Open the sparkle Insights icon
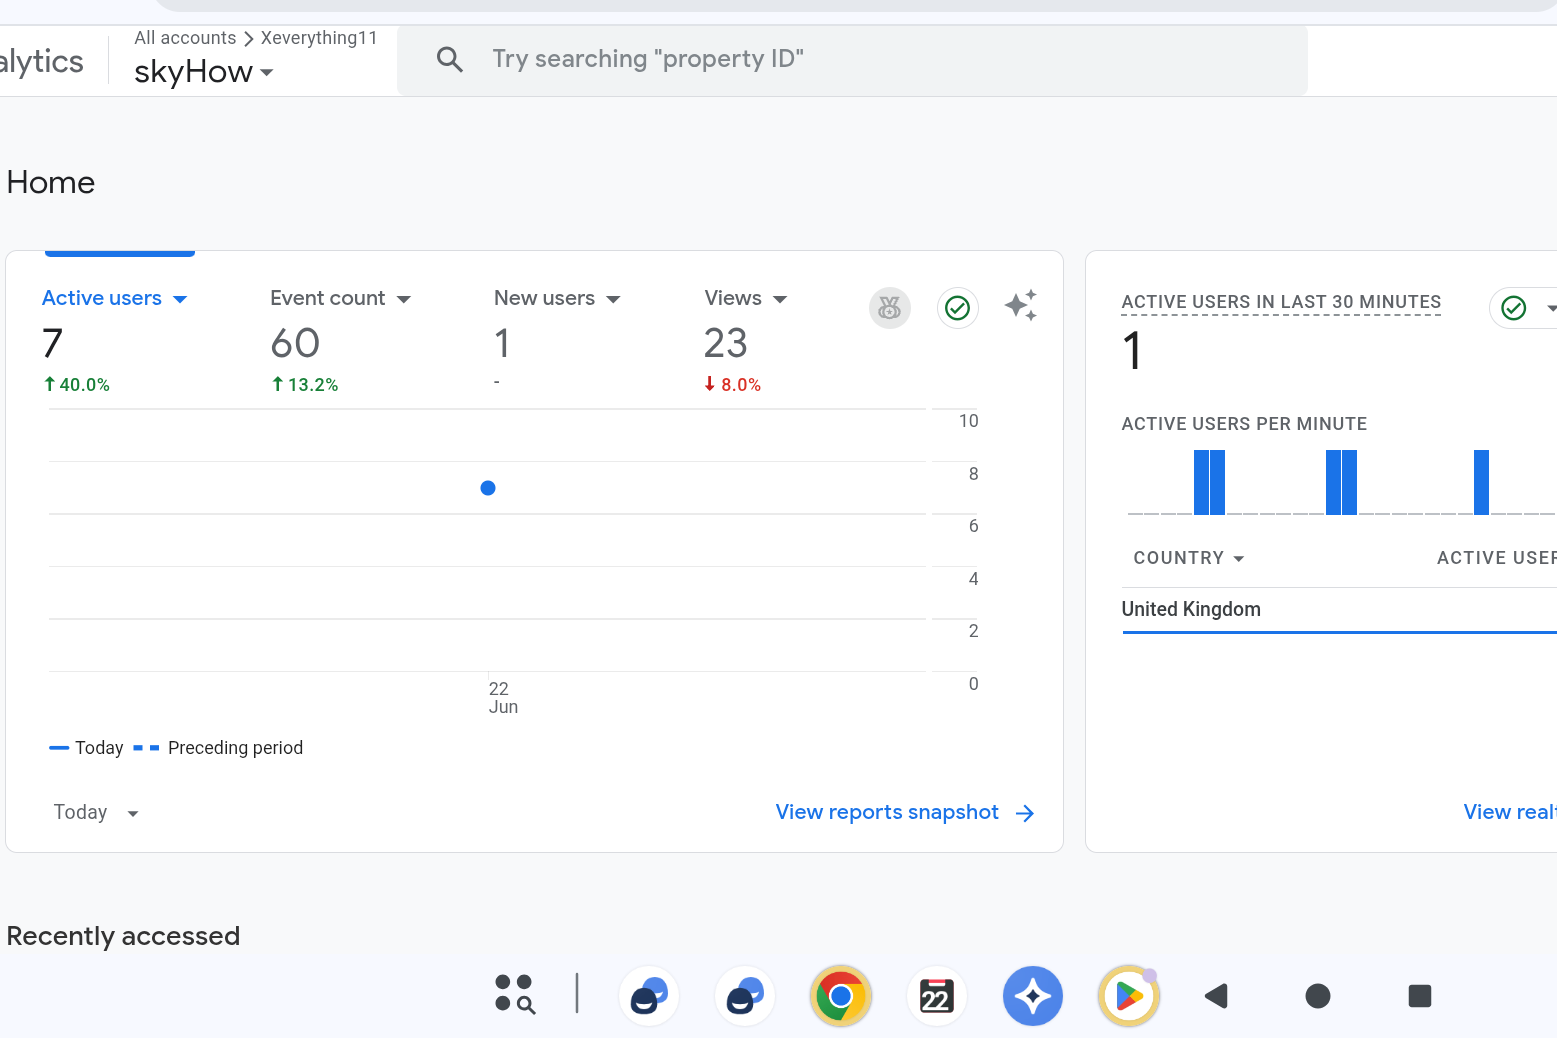This screenshot has width=1557, height=1038. (1020, 306)
